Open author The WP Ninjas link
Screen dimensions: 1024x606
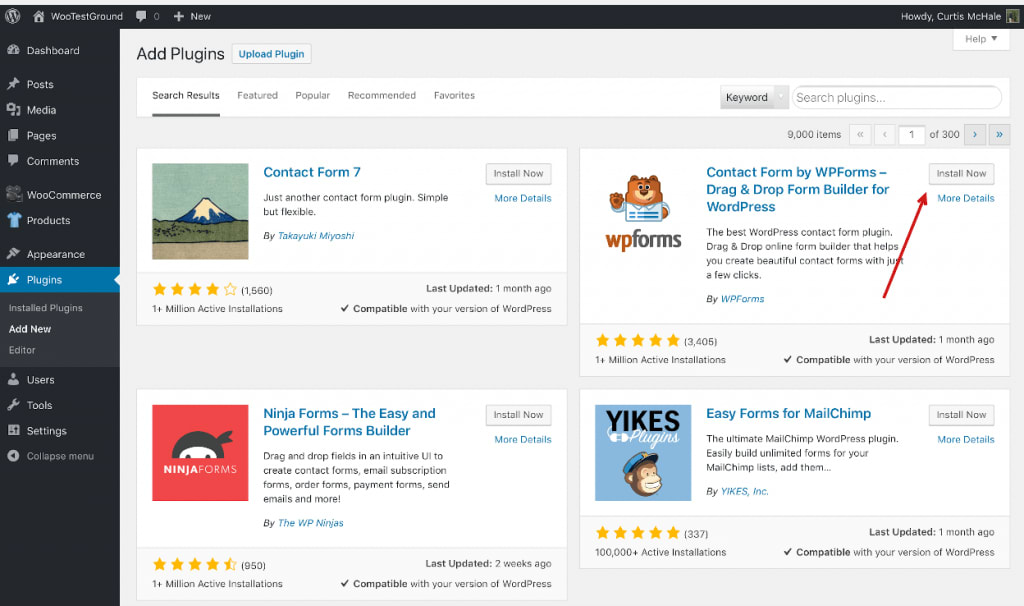310,523
